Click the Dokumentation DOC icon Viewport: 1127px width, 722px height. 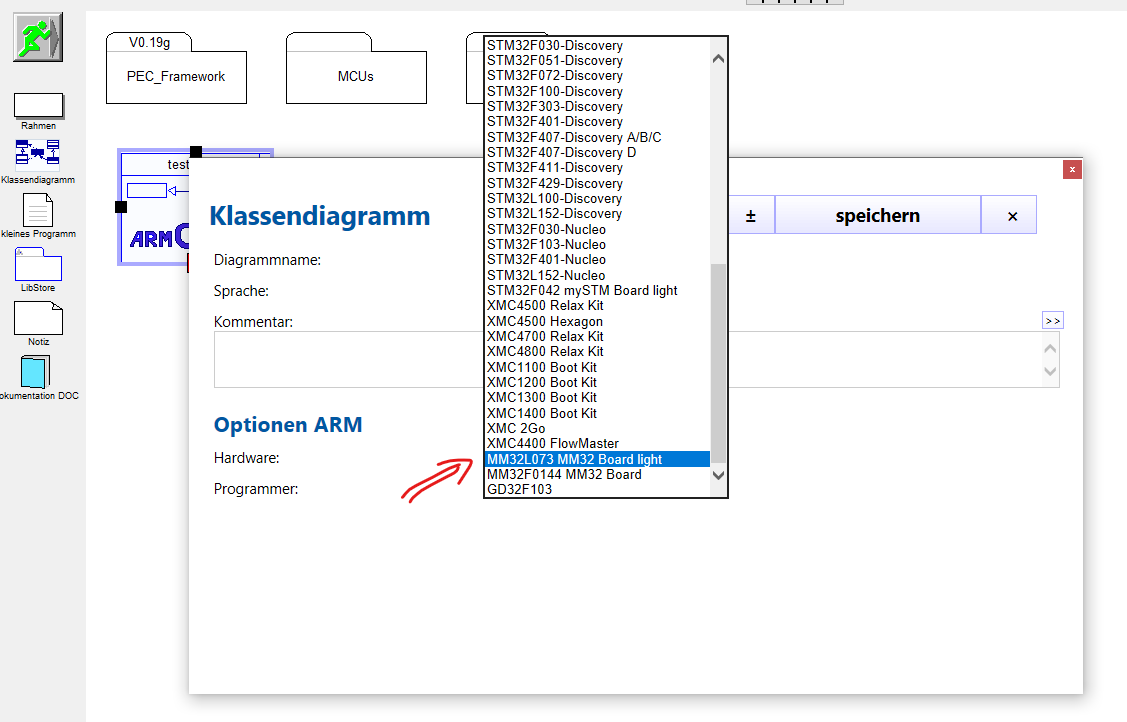tap(35, 371)
